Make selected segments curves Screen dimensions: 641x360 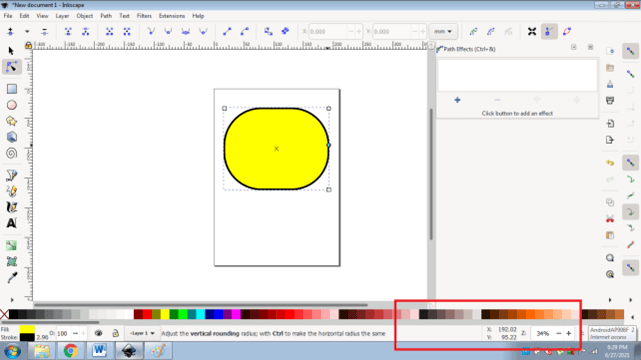244,31
